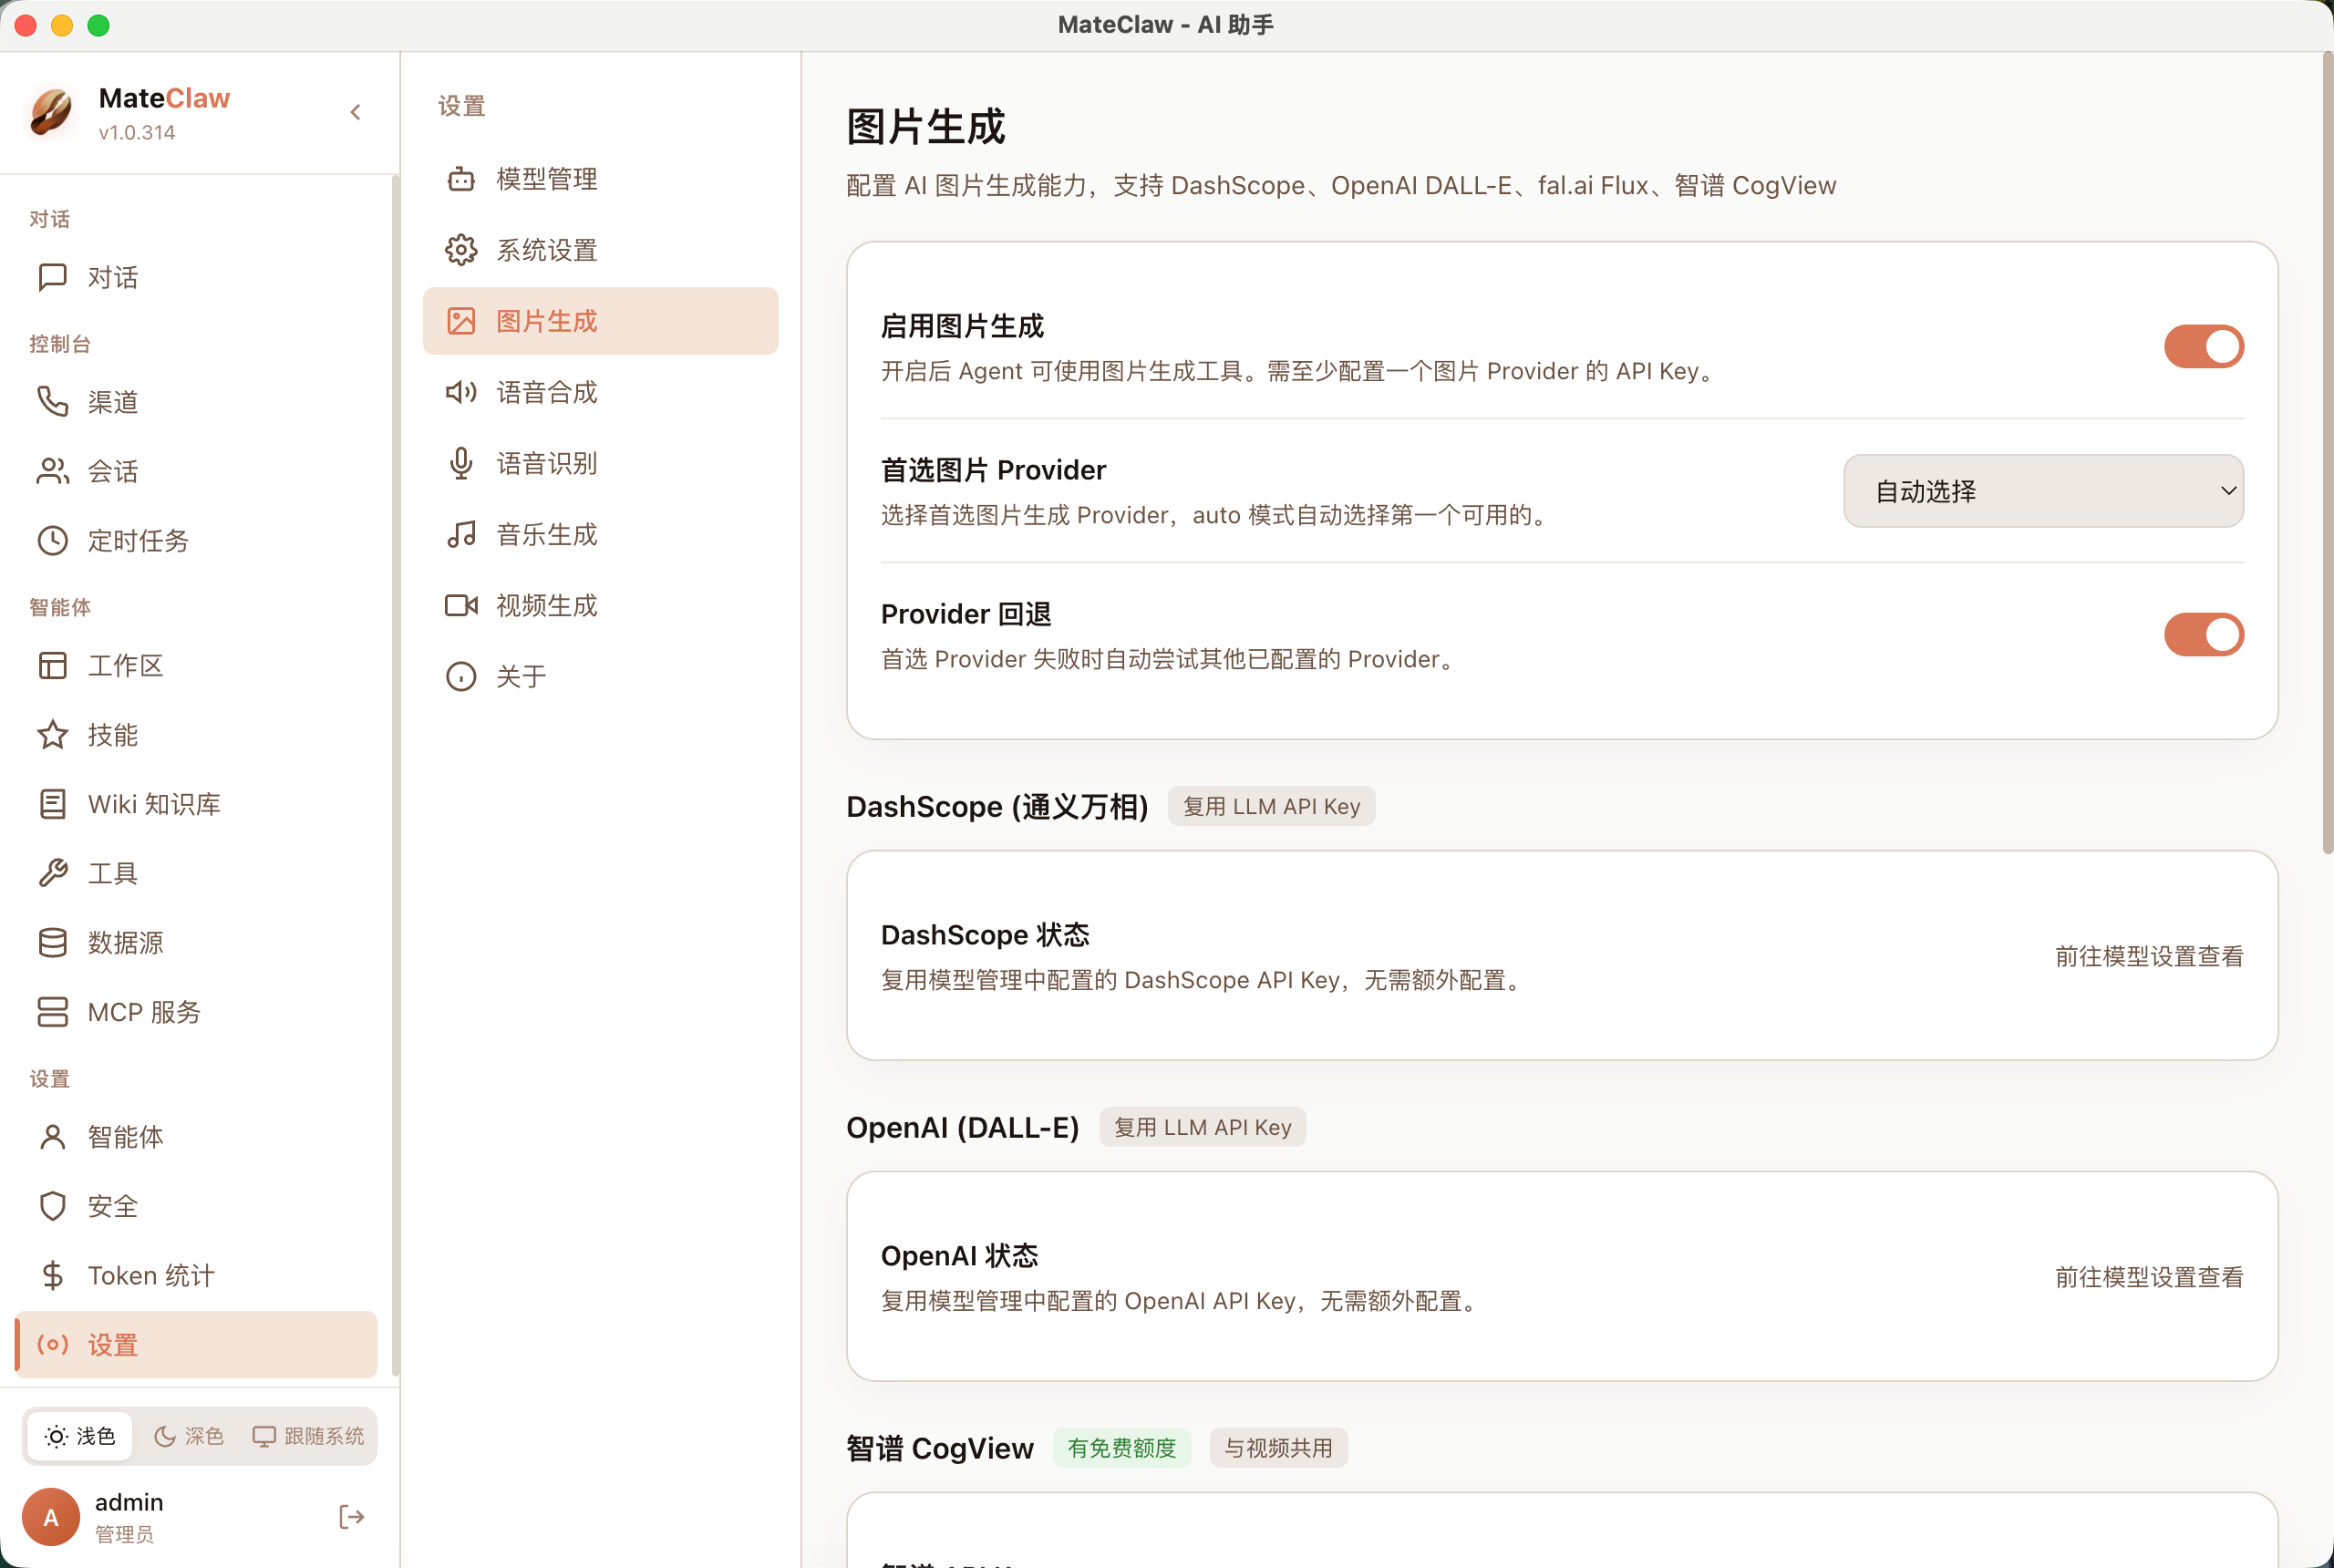The width and height of the screenshot is (2334, 1568).
Task: Open the Wiki 知识库 section
Action: coord(154,803)
